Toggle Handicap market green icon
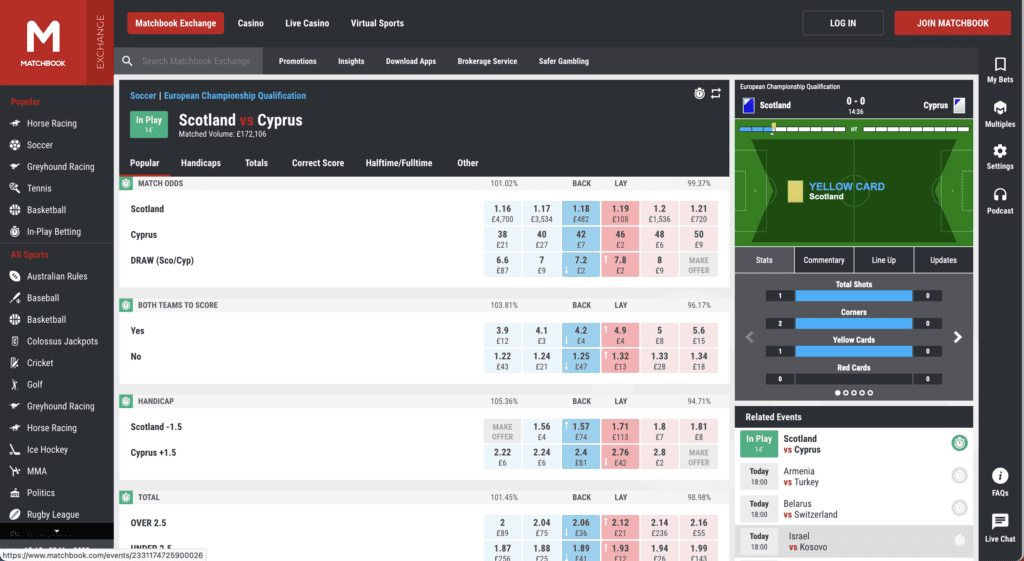The height and width of the screenshot is (561, 1024). 126,401
